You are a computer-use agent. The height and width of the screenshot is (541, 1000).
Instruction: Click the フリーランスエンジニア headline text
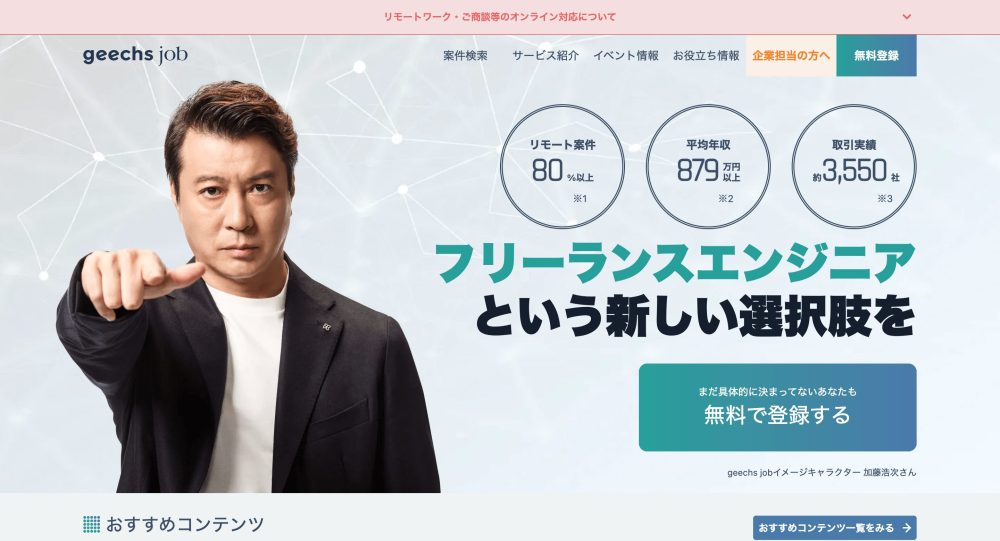675,262
